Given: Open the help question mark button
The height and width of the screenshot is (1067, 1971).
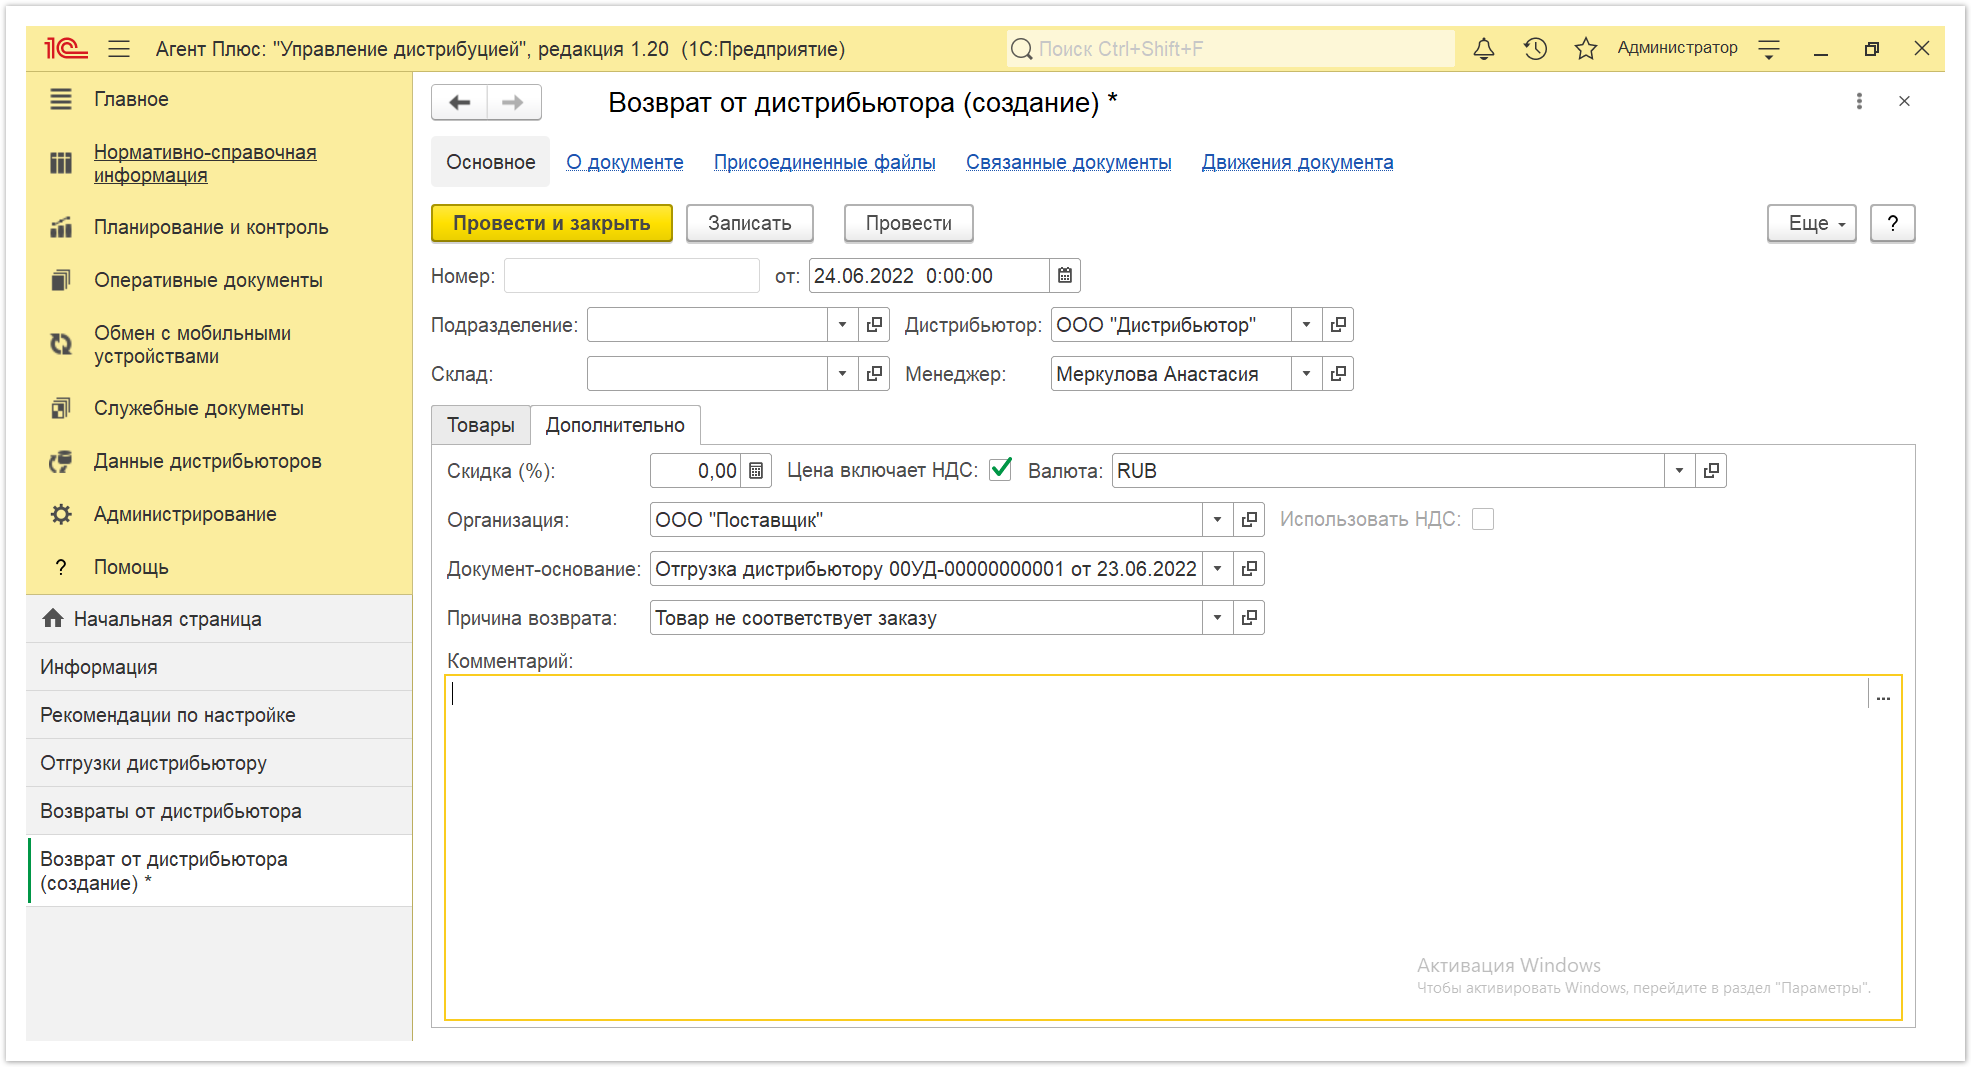Looking at the screenshot, I should click(1892, 223).
